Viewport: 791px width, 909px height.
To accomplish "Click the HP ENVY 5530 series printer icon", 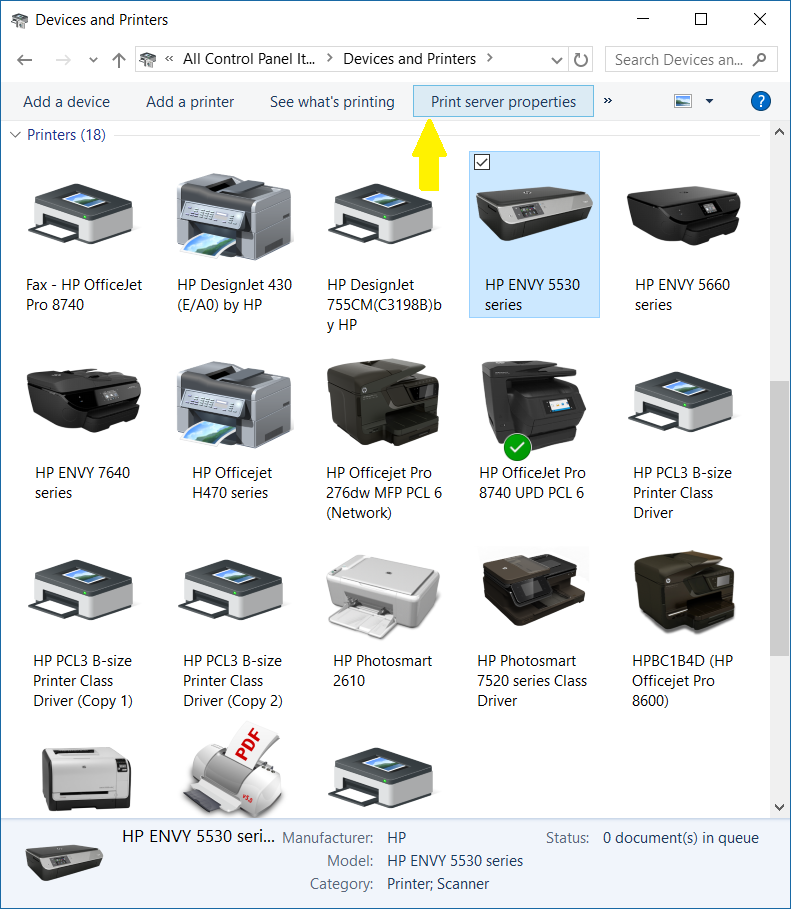I will pyautogui.click(x=534, y=213).
